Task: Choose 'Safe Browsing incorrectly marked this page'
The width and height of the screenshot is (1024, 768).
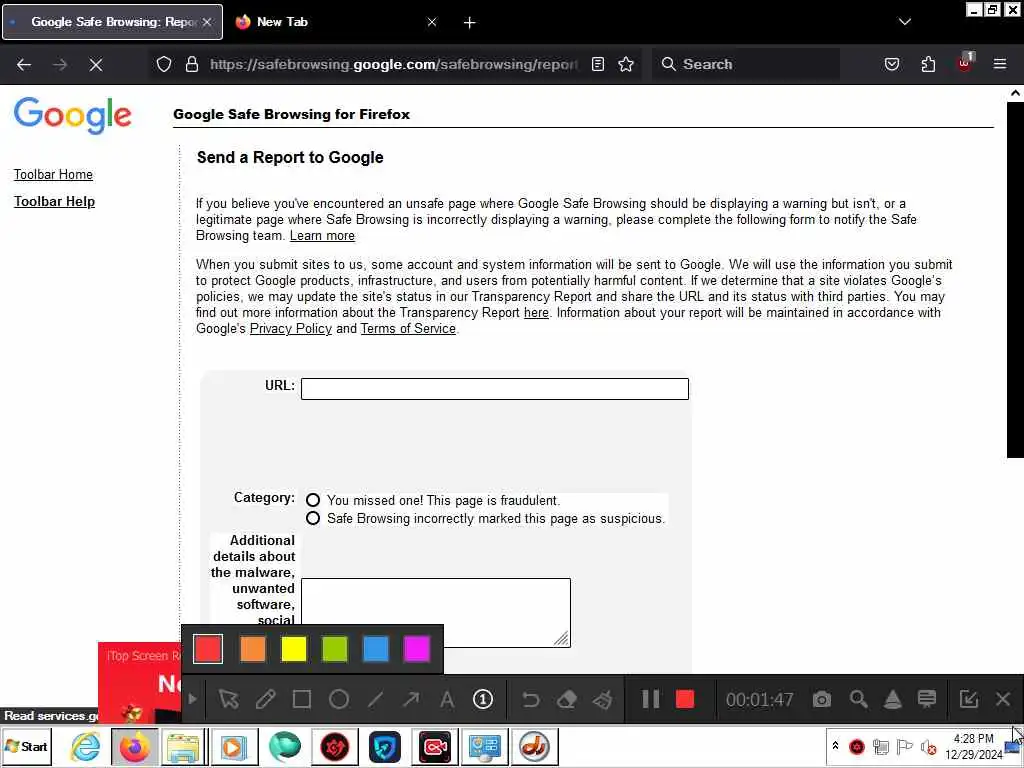Action: point(313,518)
